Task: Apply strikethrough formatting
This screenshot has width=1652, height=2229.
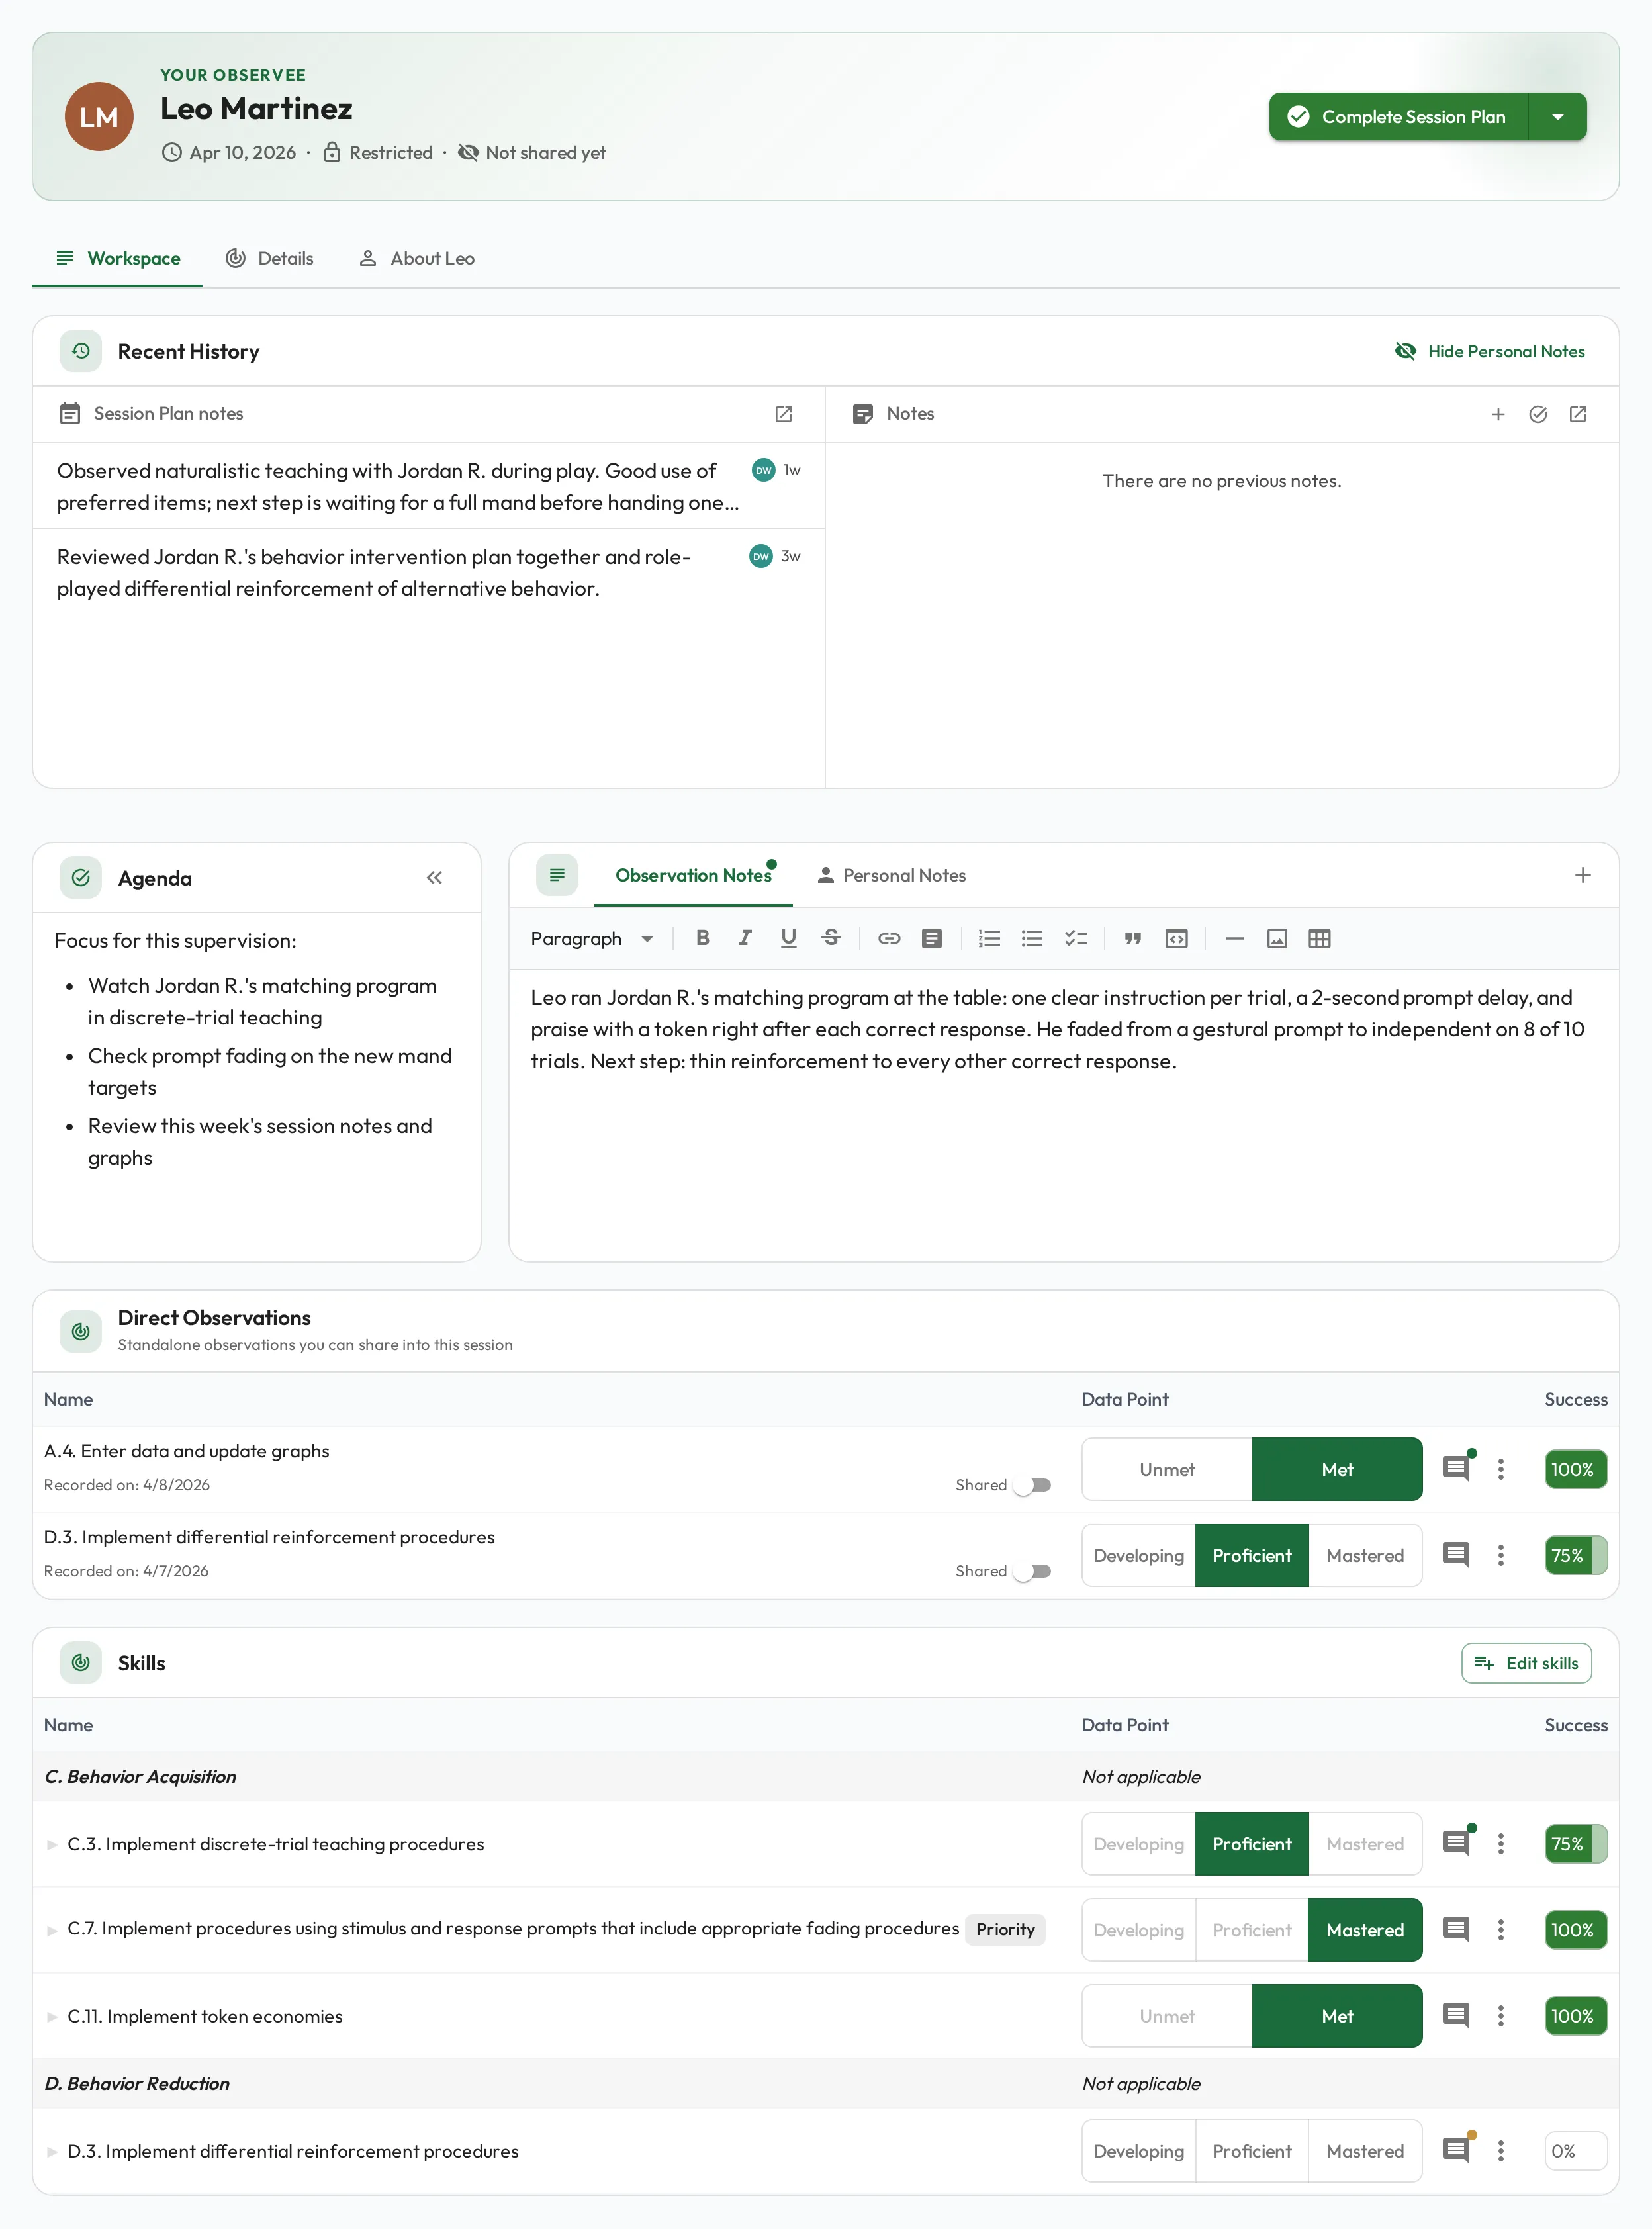Action: [x=831, y=938]
